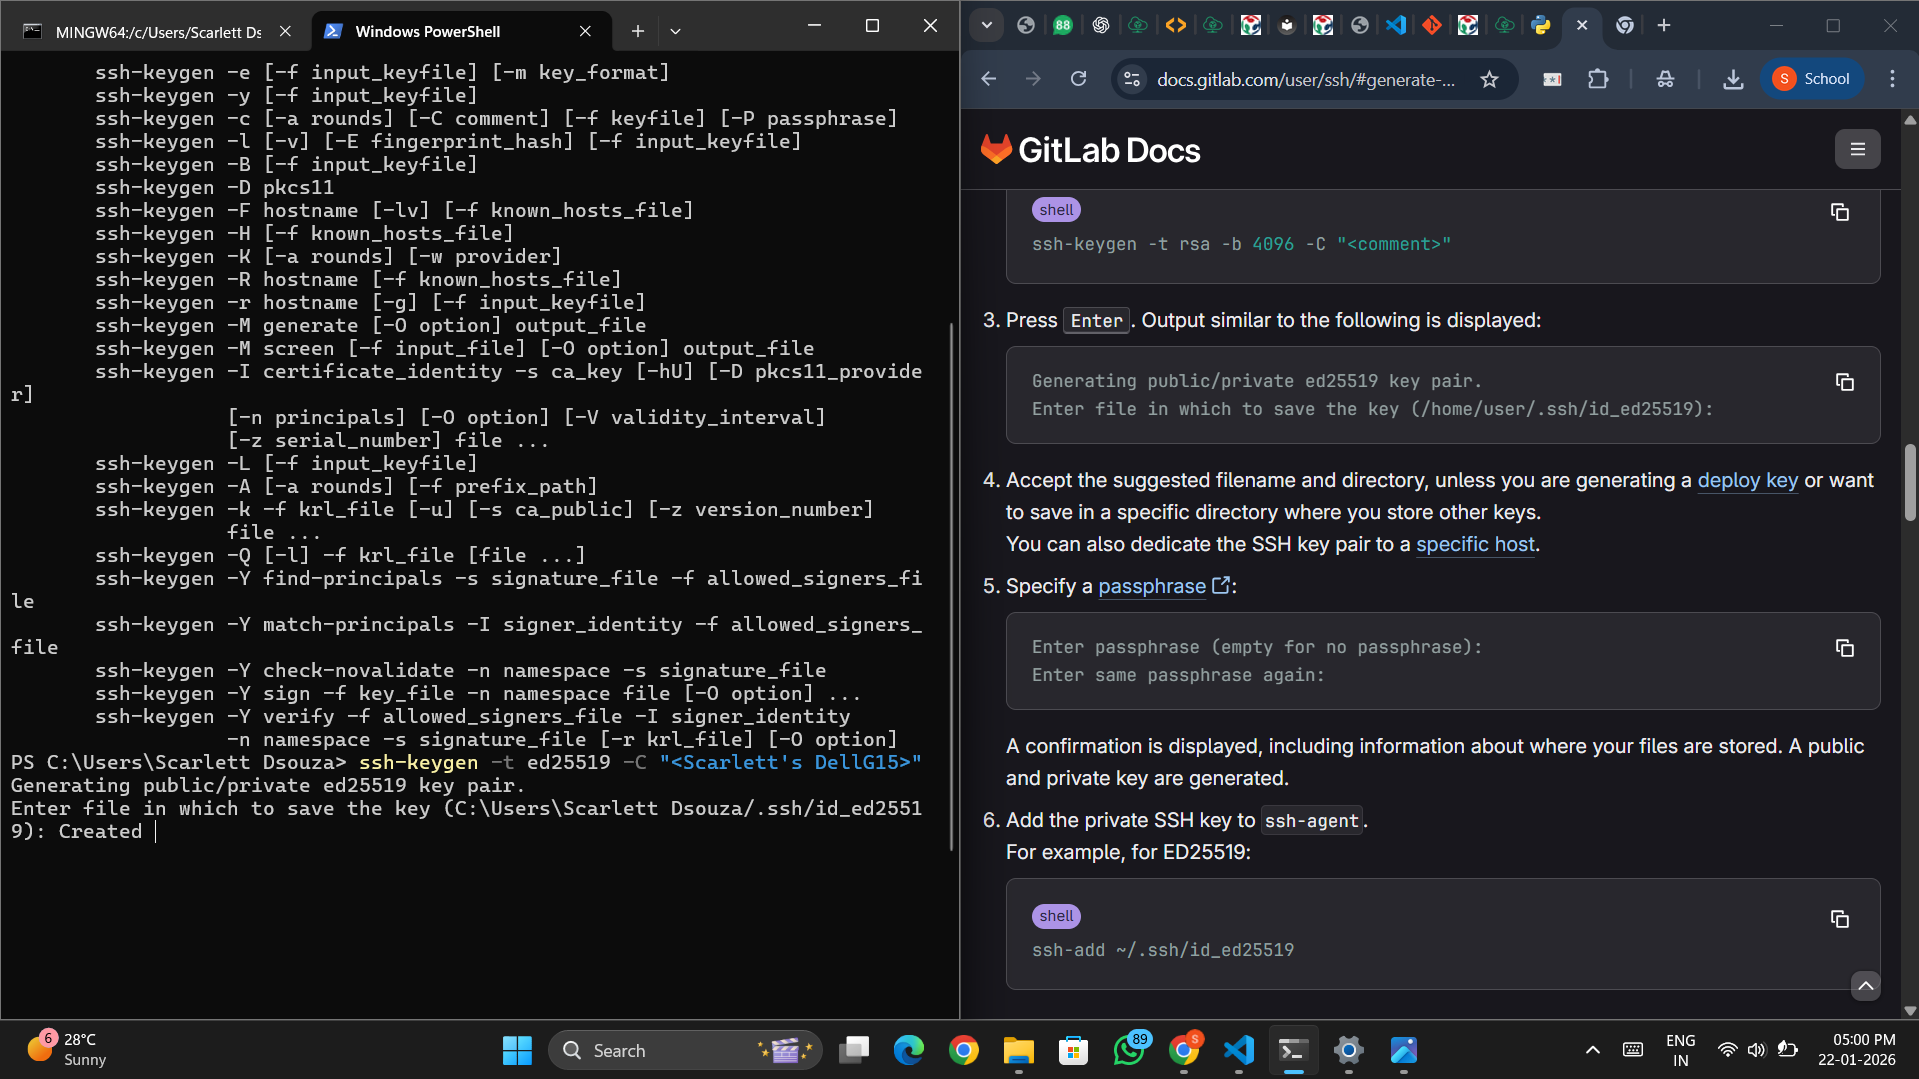Go forward in the browser
The height and width of the screenshot is (1079, 1919).
[1033, 79]
